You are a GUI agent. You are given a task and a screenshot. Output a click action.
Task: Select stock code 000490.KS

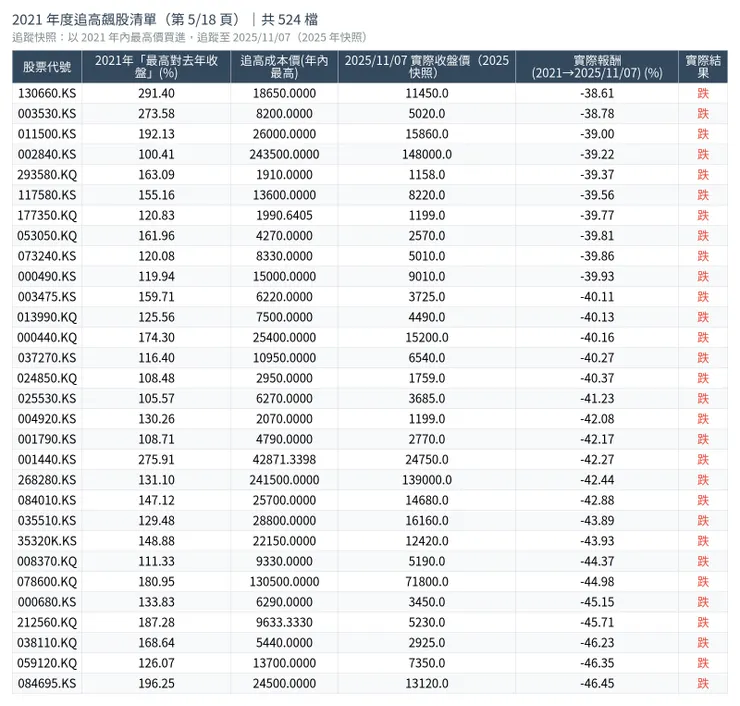pyautogui.click(x=47, y=277)
